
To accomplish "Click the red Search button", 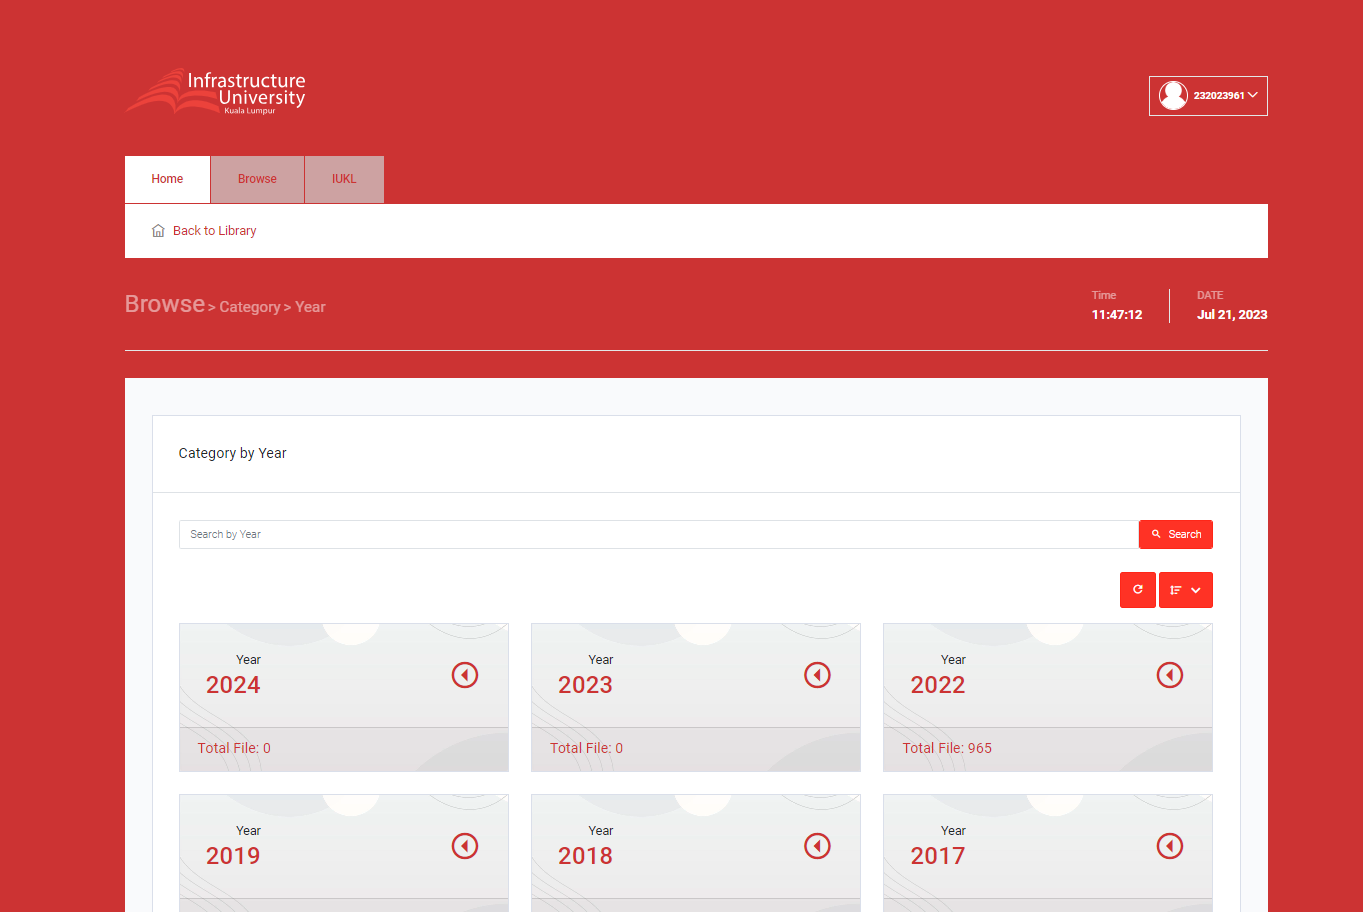I will (x=1176, y=534).
